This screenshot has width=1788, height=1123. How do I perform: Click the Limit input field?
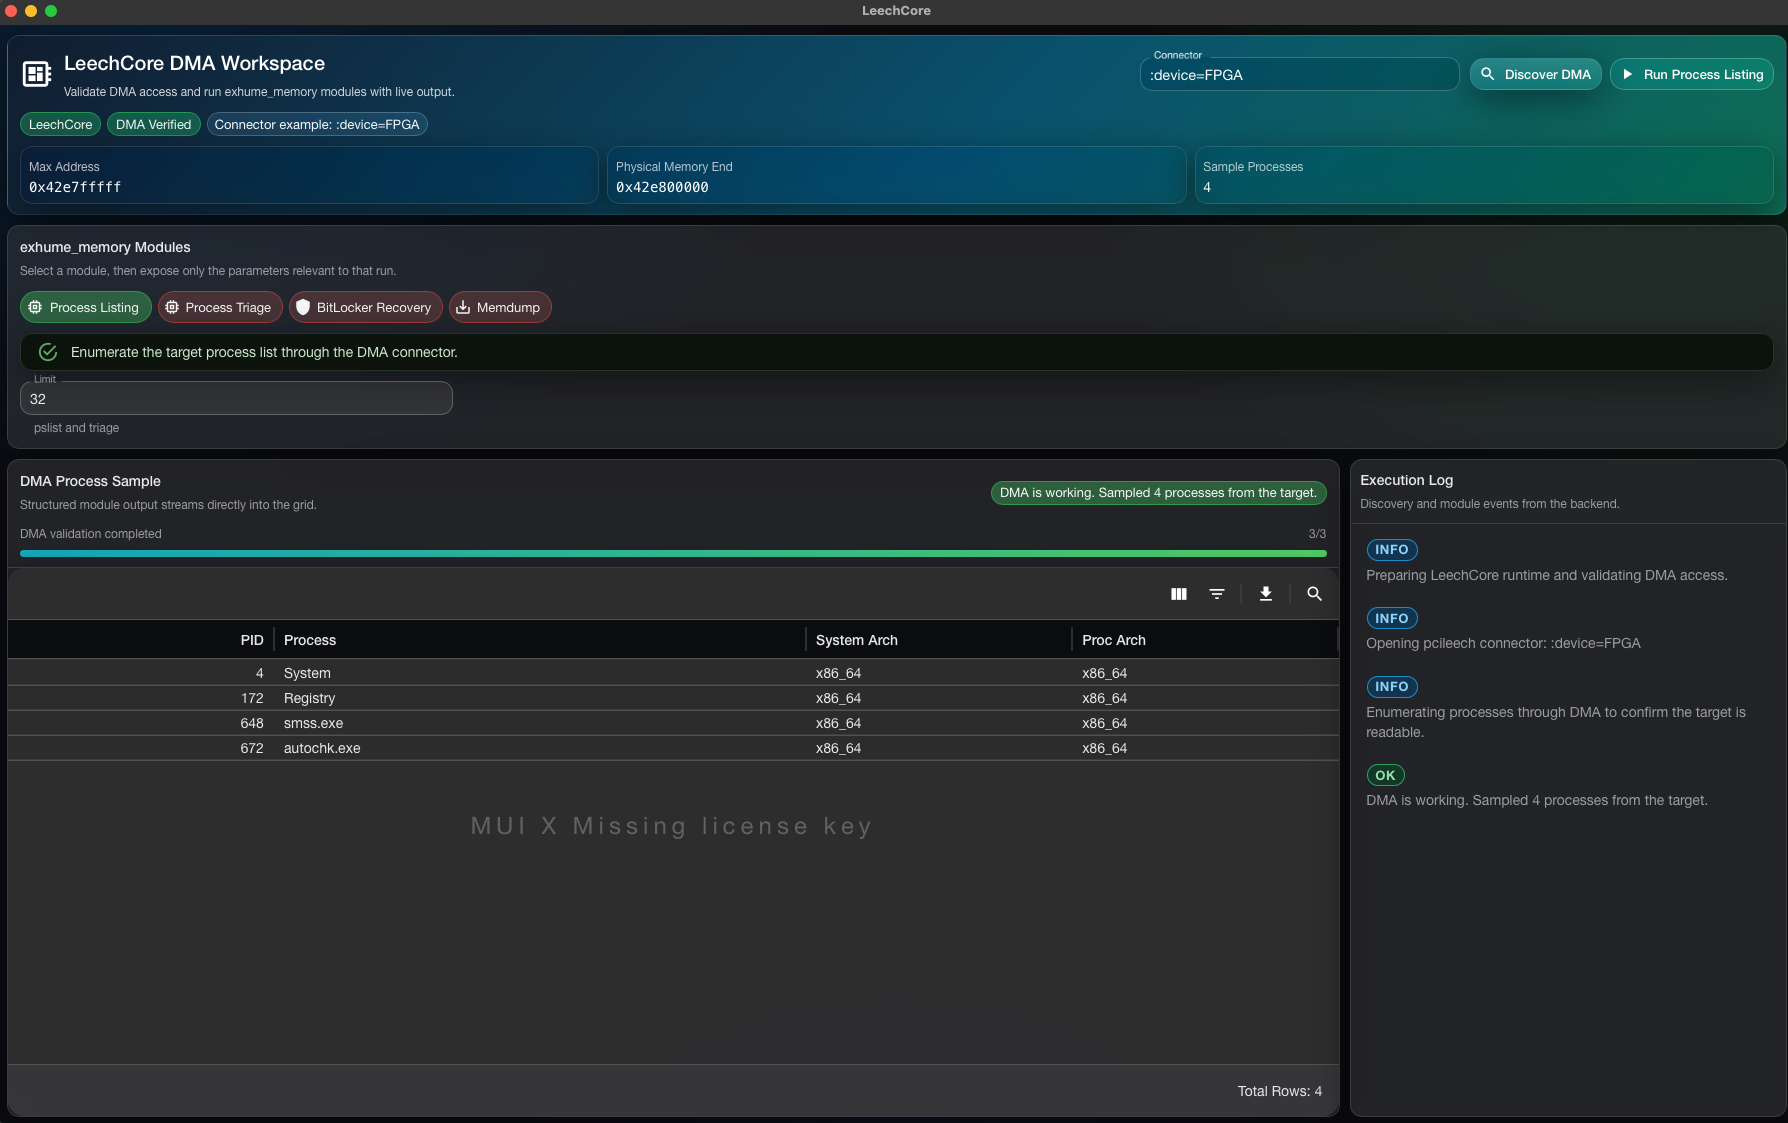click(x=236, y=399)
